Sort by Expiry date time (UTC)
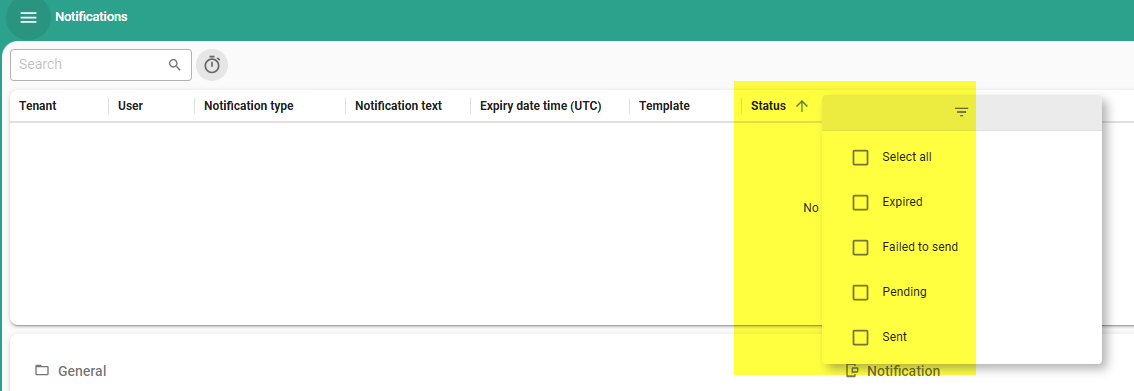The image size is (1134, 391). coord(541,106)
